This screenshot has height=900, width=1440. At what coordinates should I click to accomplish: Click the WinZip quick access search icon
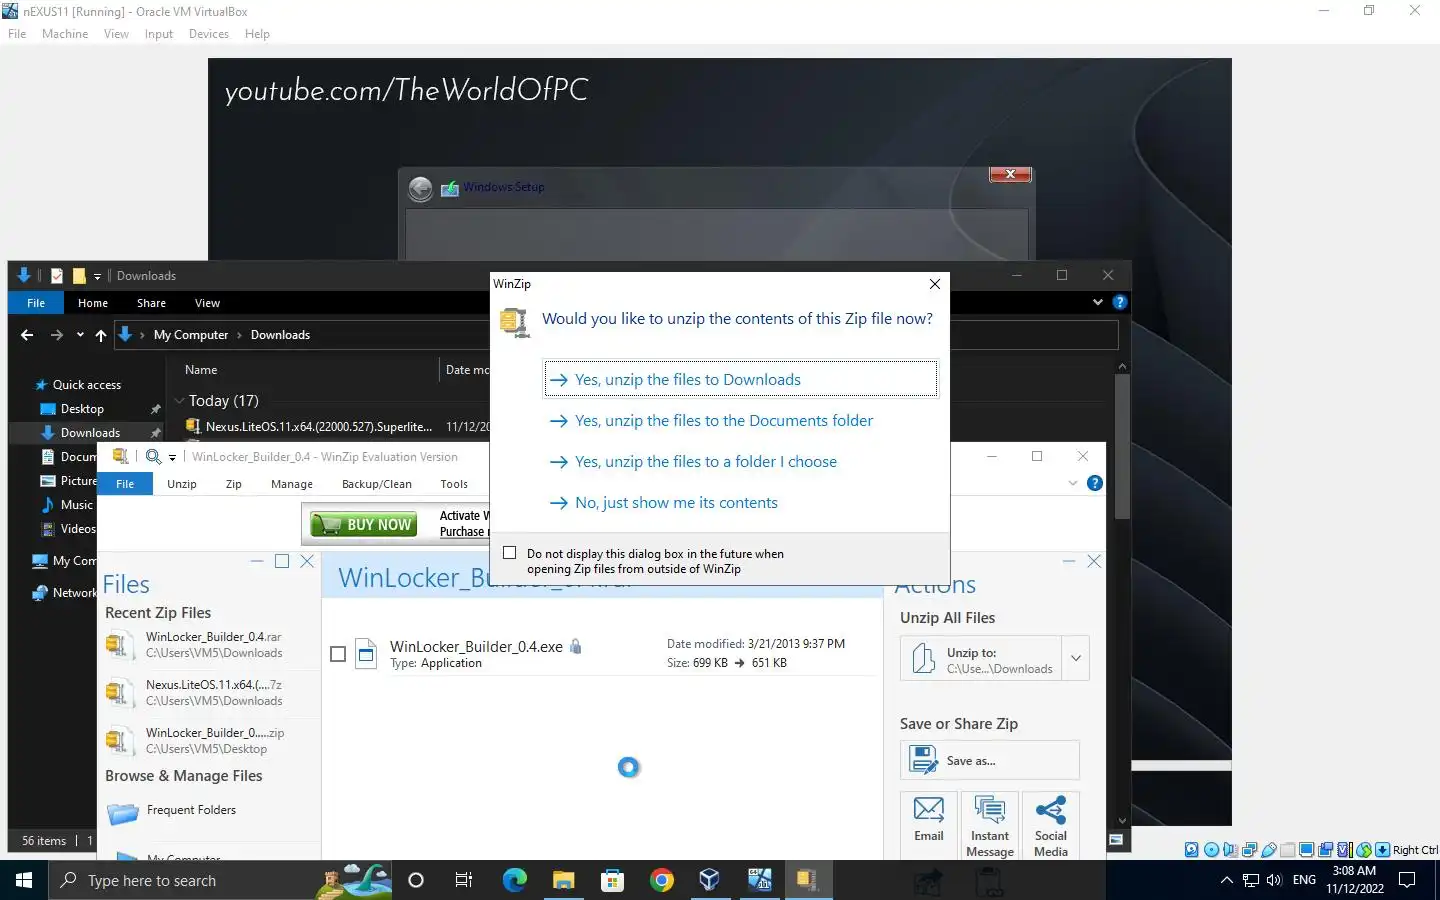point(153,456)
